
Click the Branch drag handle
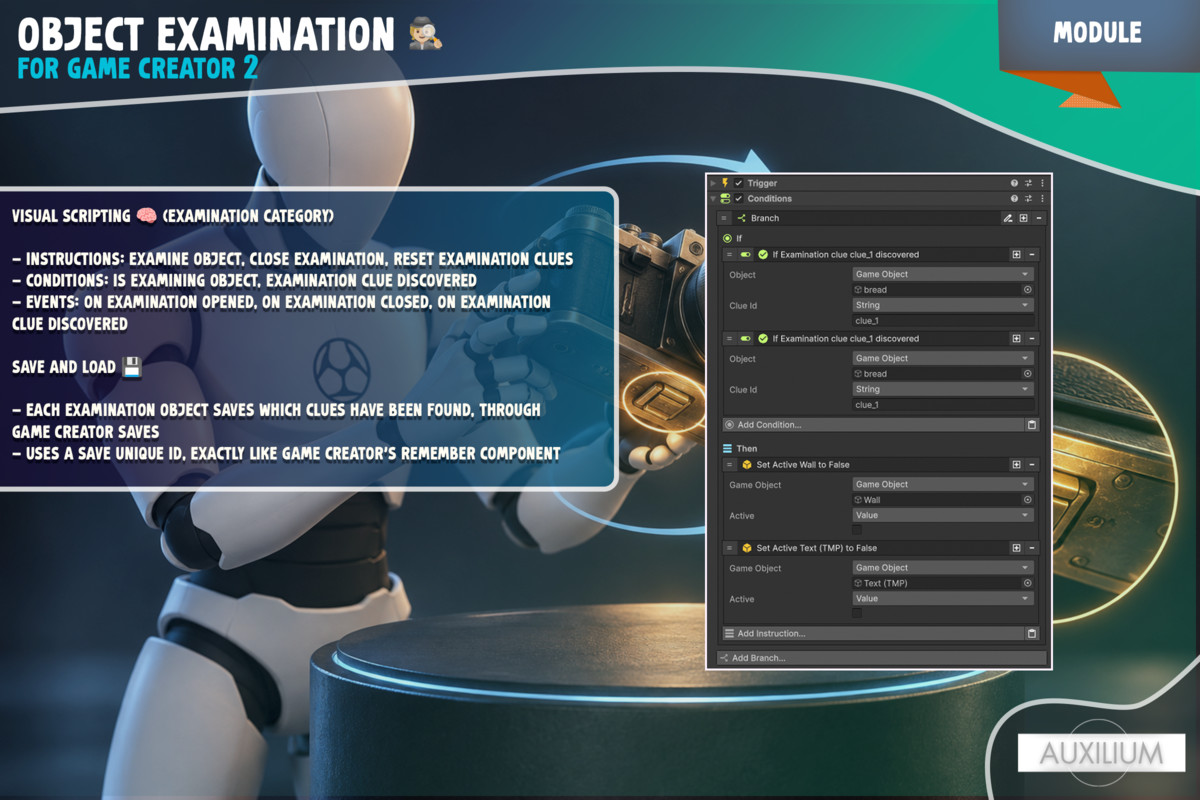coord(724,218)
